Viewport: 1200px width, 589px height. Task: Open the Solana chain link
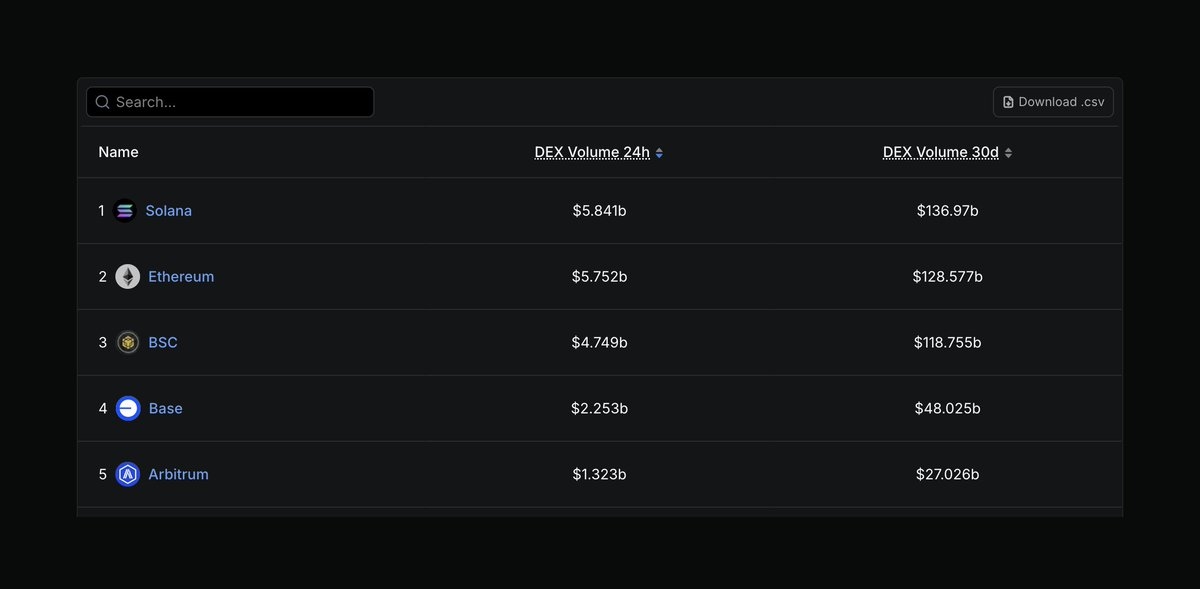[168, 211]
